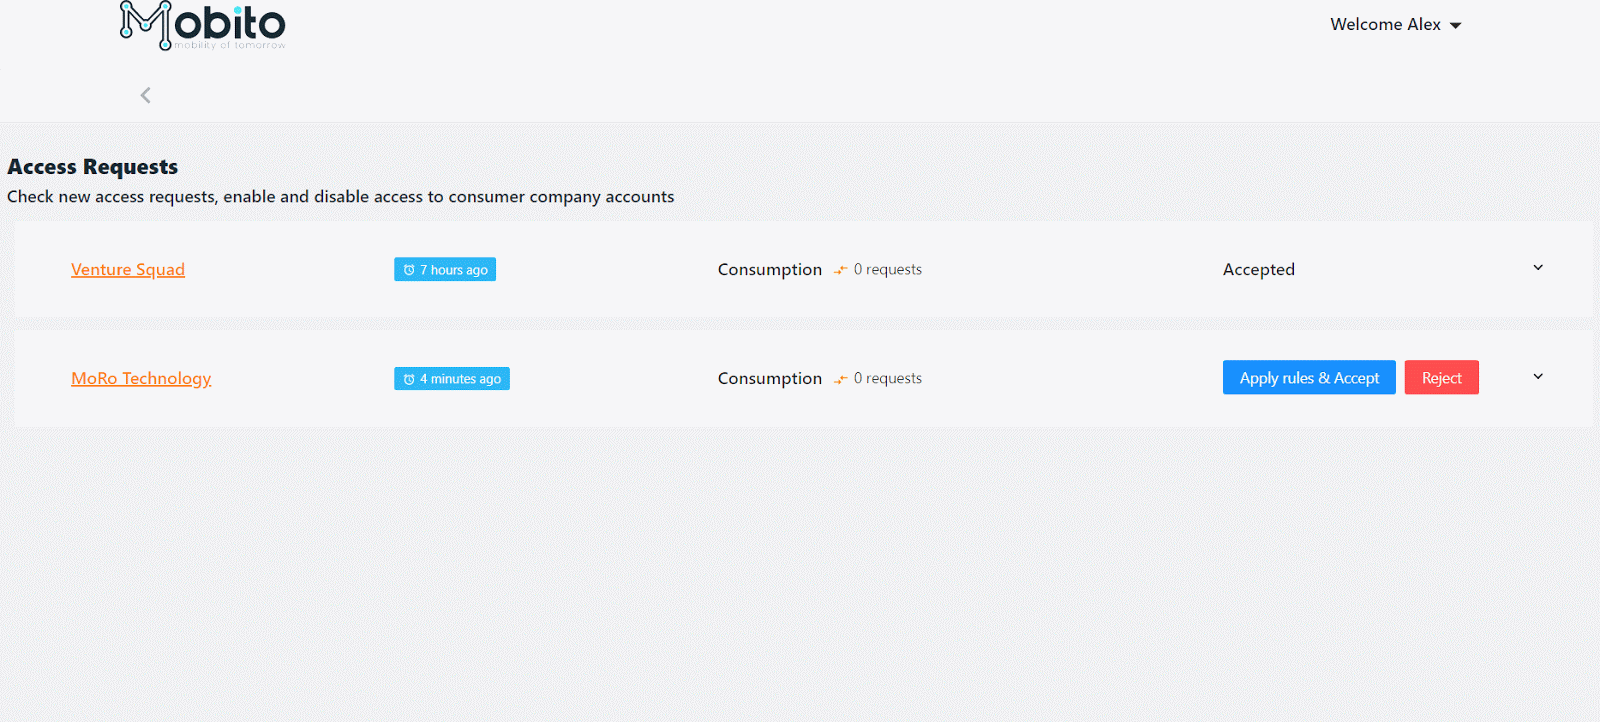The width and height of the screenshot is (1600, 722).
Task: Select the Access Requests heading
Action: pyautogui.click(x=93, y=167)
